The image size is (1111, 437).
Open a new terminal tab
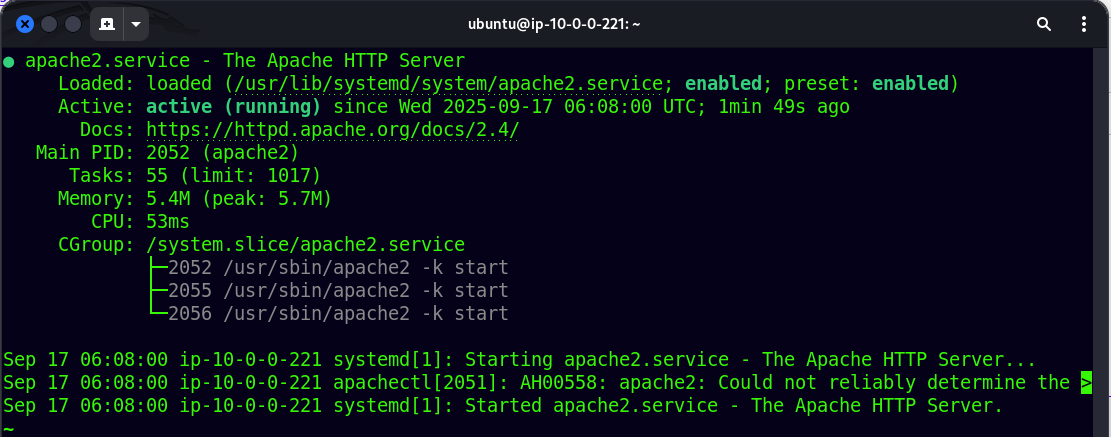(107, 24)
